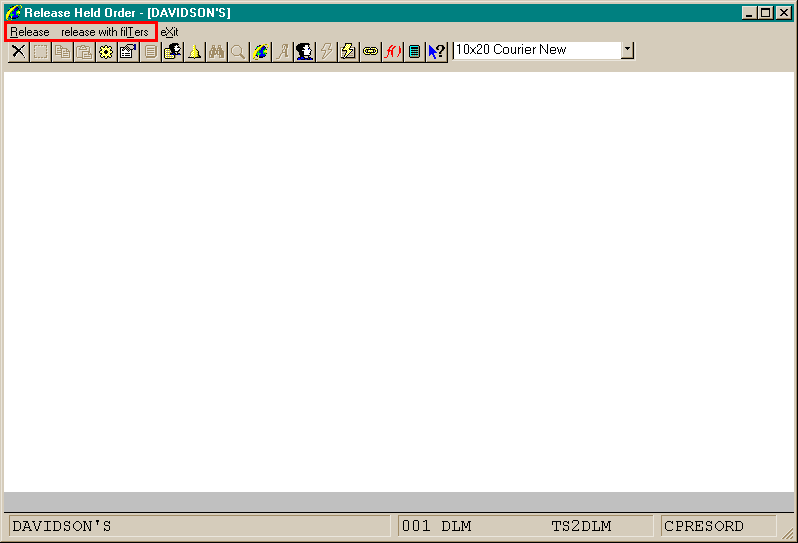Click the greyed document page icon
The width and height of the screenshot is (798, 543).
(x=150, y=51)
